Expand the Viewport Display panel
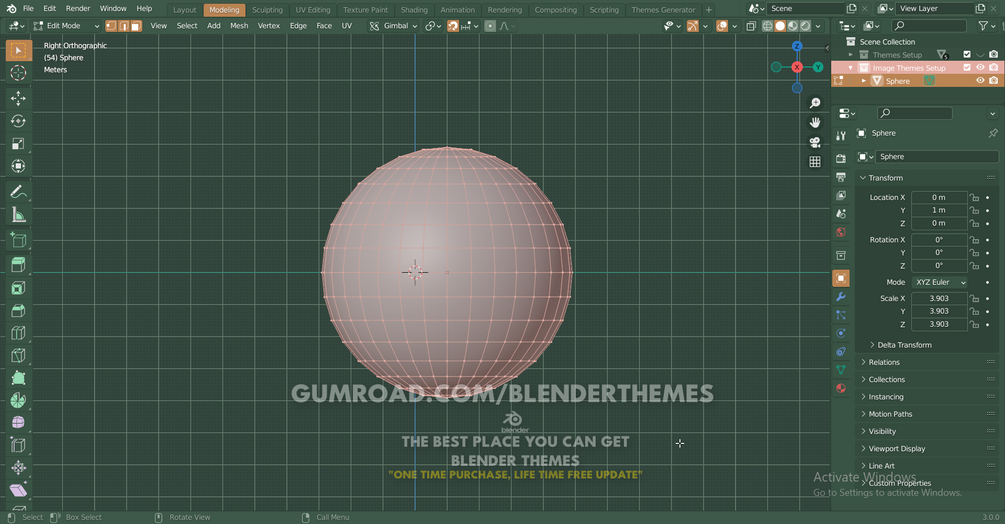Viewport: 1005px width, 524px height. (x=897, y=448)
